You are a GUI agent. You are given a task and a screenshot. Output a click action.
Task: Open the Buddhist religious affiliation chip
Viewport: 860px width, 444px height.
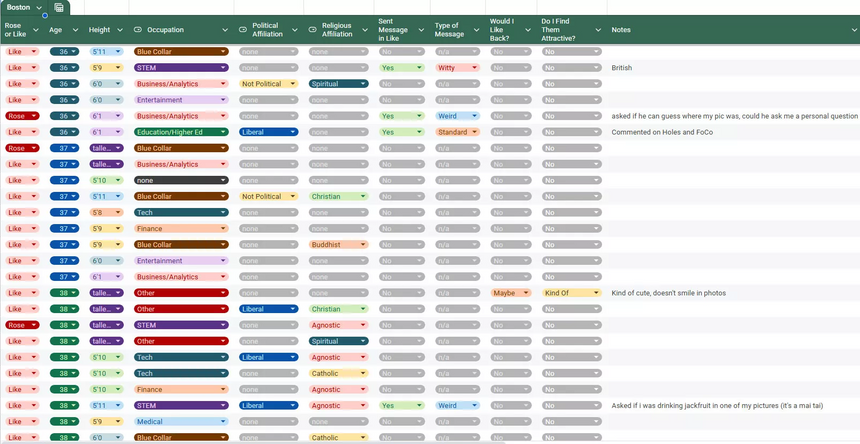pos(338,245)
